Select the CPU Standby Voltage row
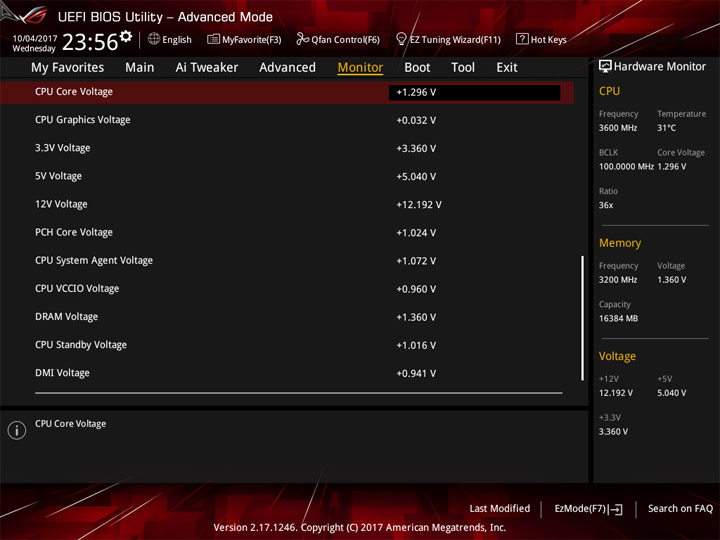 [287, 345]
